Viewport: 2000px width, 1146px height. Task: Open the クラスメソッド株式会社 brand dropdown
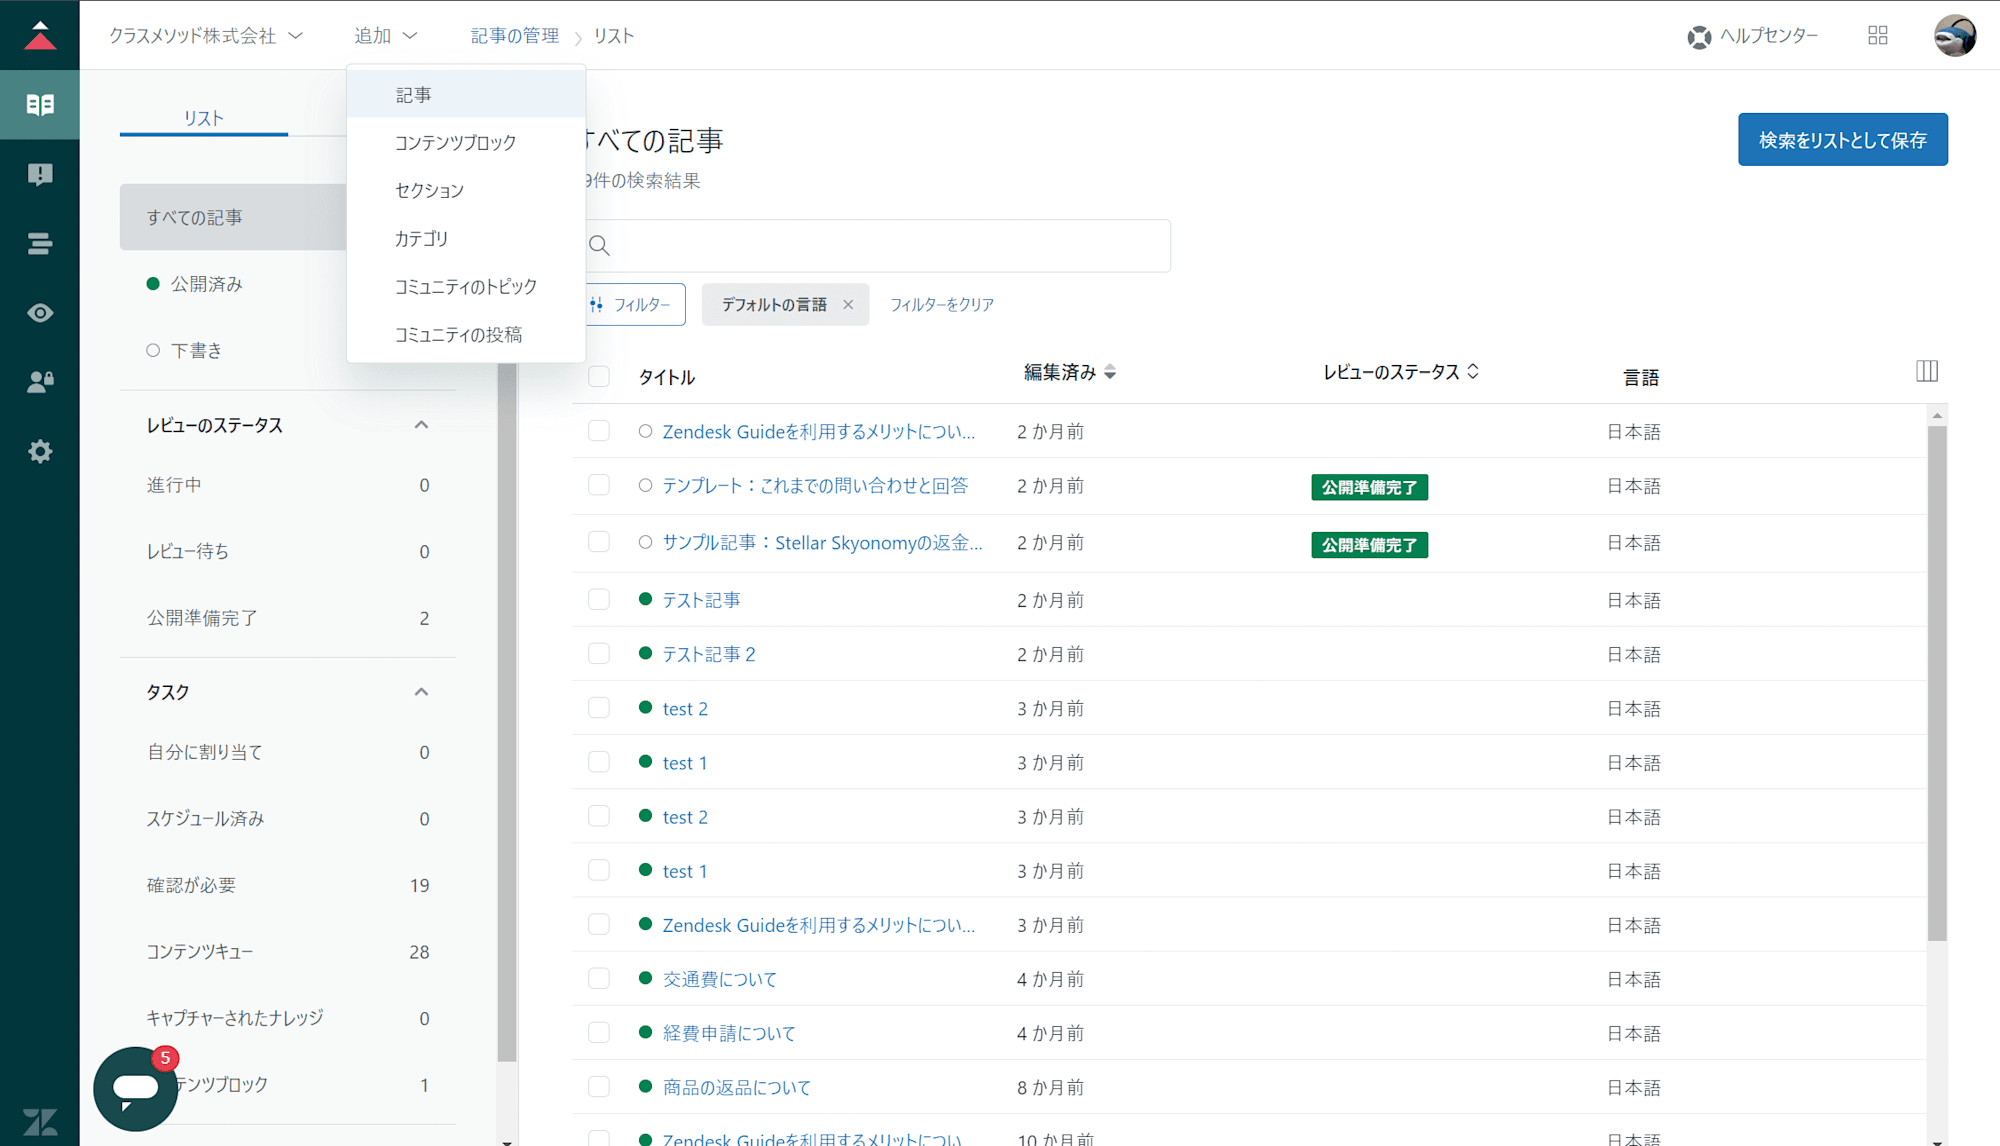coord(206,36)
